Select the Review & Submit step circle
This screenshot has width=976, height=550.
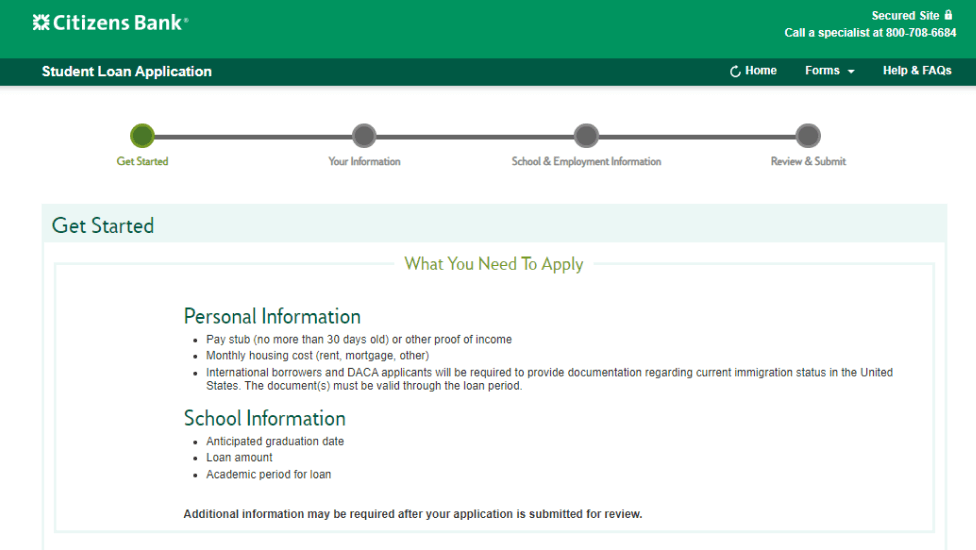point(808,136)
